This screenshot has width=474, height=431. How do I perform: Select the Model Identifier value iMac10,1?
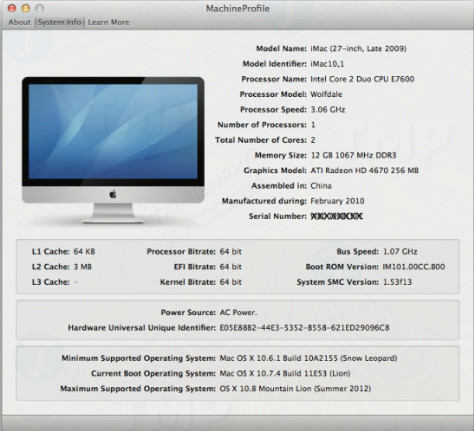(327, 64)
